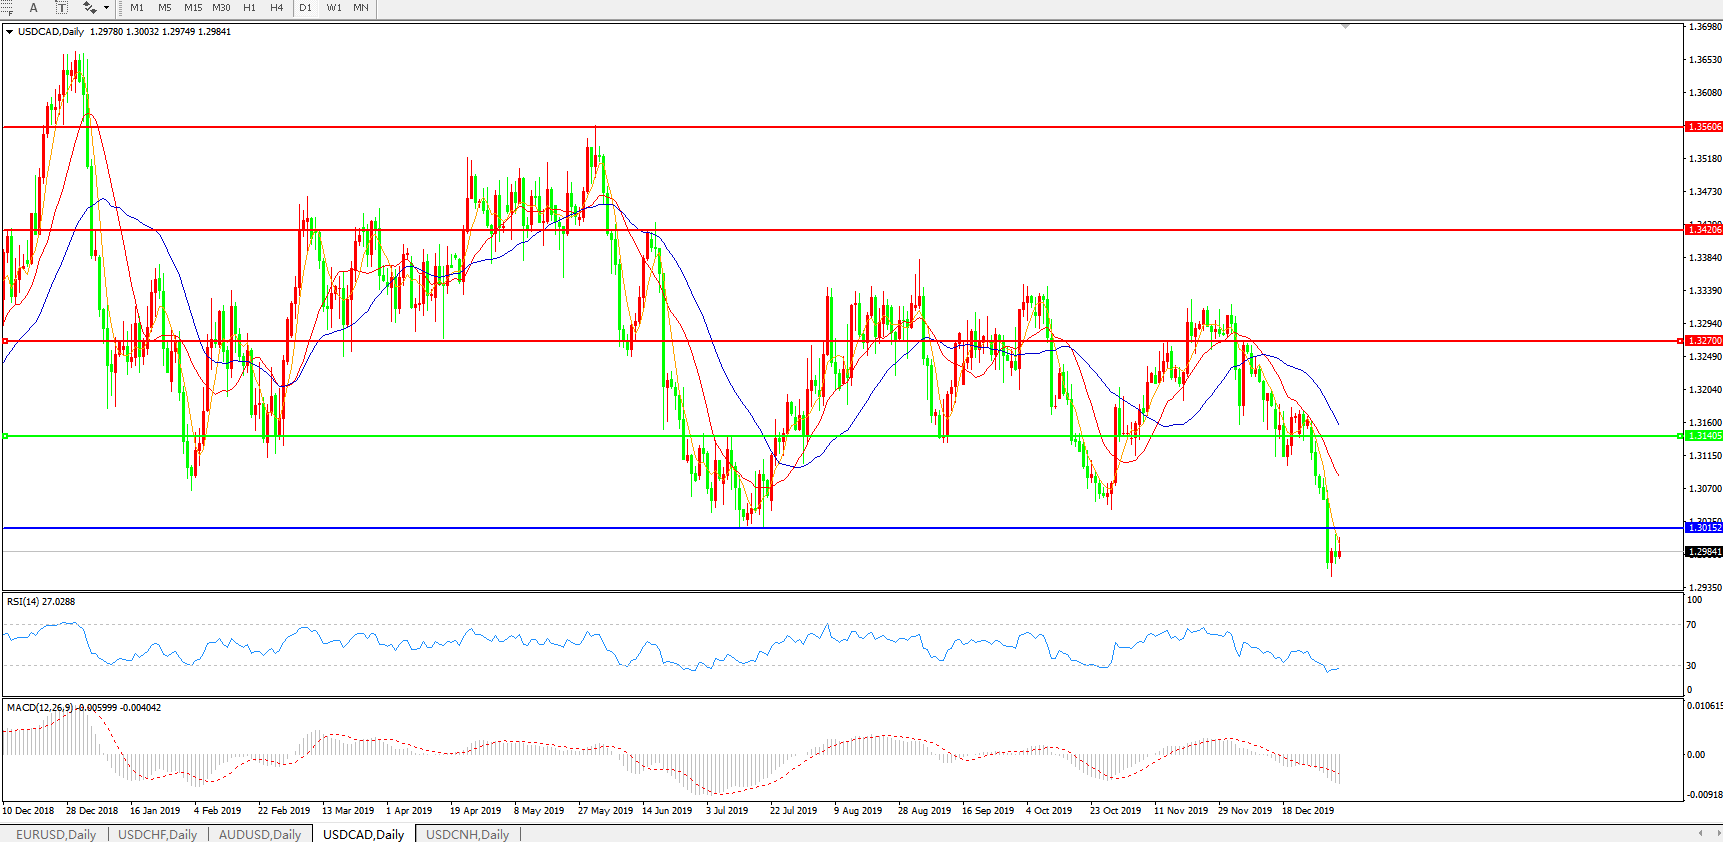Image resolution: width=1723 pixels, height=842 pixels.
Task: Select the red 1.35606 horizontal line label
Action: (1704, 127)
